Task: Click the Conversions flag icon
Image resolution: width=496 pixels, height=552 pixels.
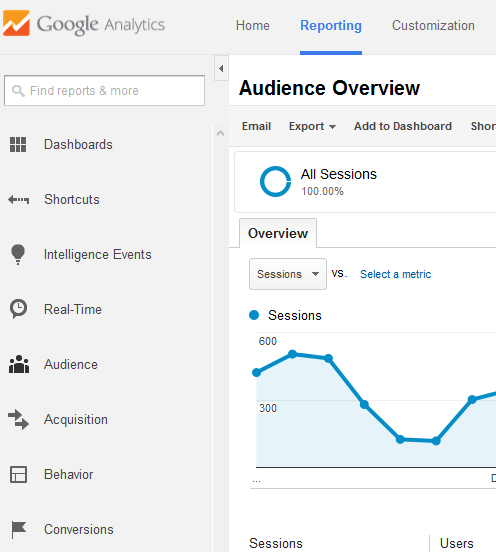Action: (19, 529)
